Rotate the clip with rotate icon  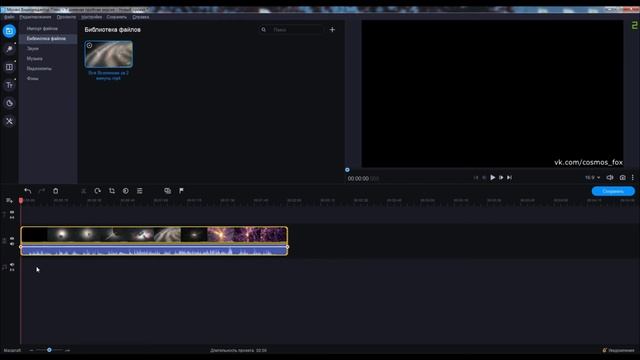tap(98, 191)
